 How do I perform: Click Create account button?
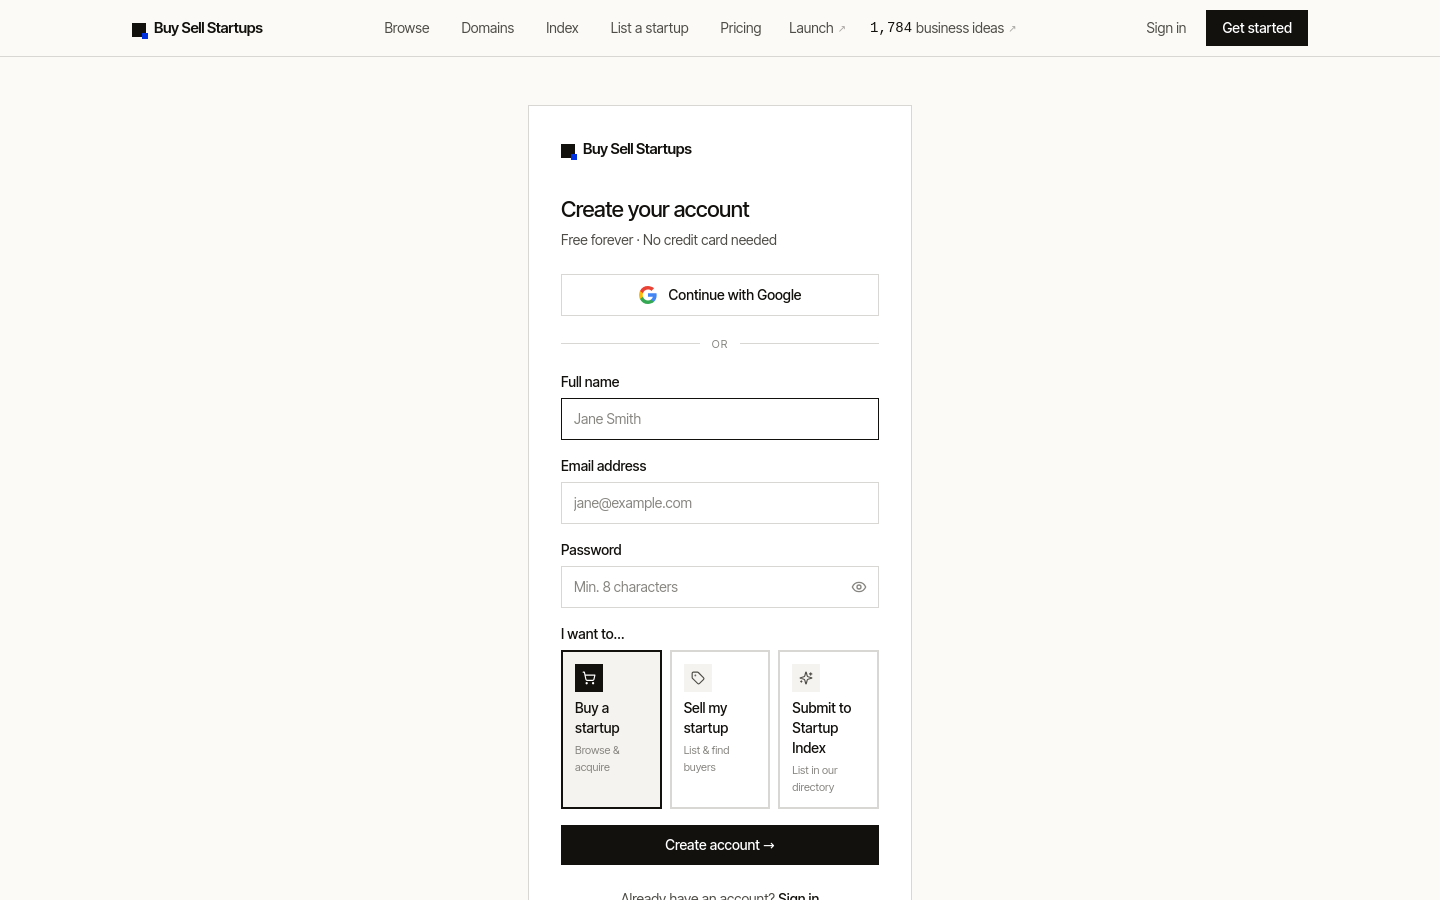tap(720, 845)
